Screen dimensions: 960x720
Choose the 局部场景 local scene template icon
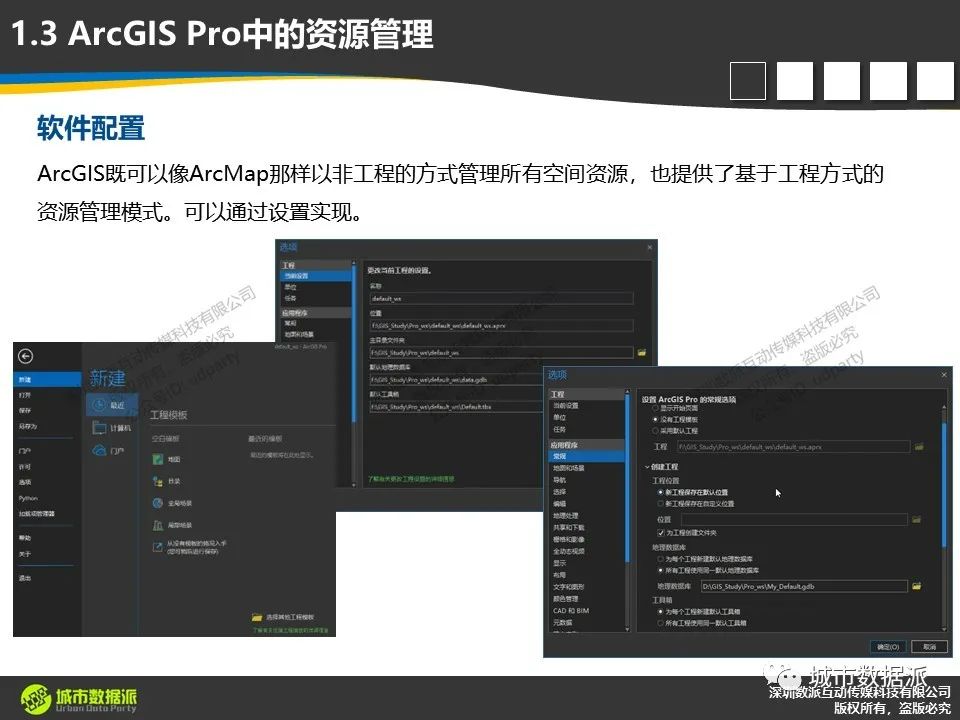click(x=158, y=525)
